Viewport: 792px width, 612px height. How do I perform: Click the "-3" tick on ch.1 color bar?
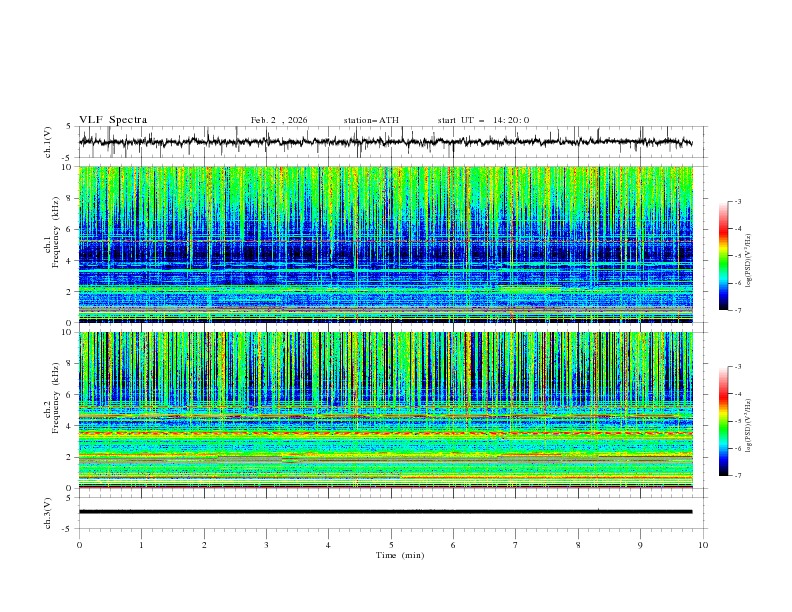click(x=737, y=201)
